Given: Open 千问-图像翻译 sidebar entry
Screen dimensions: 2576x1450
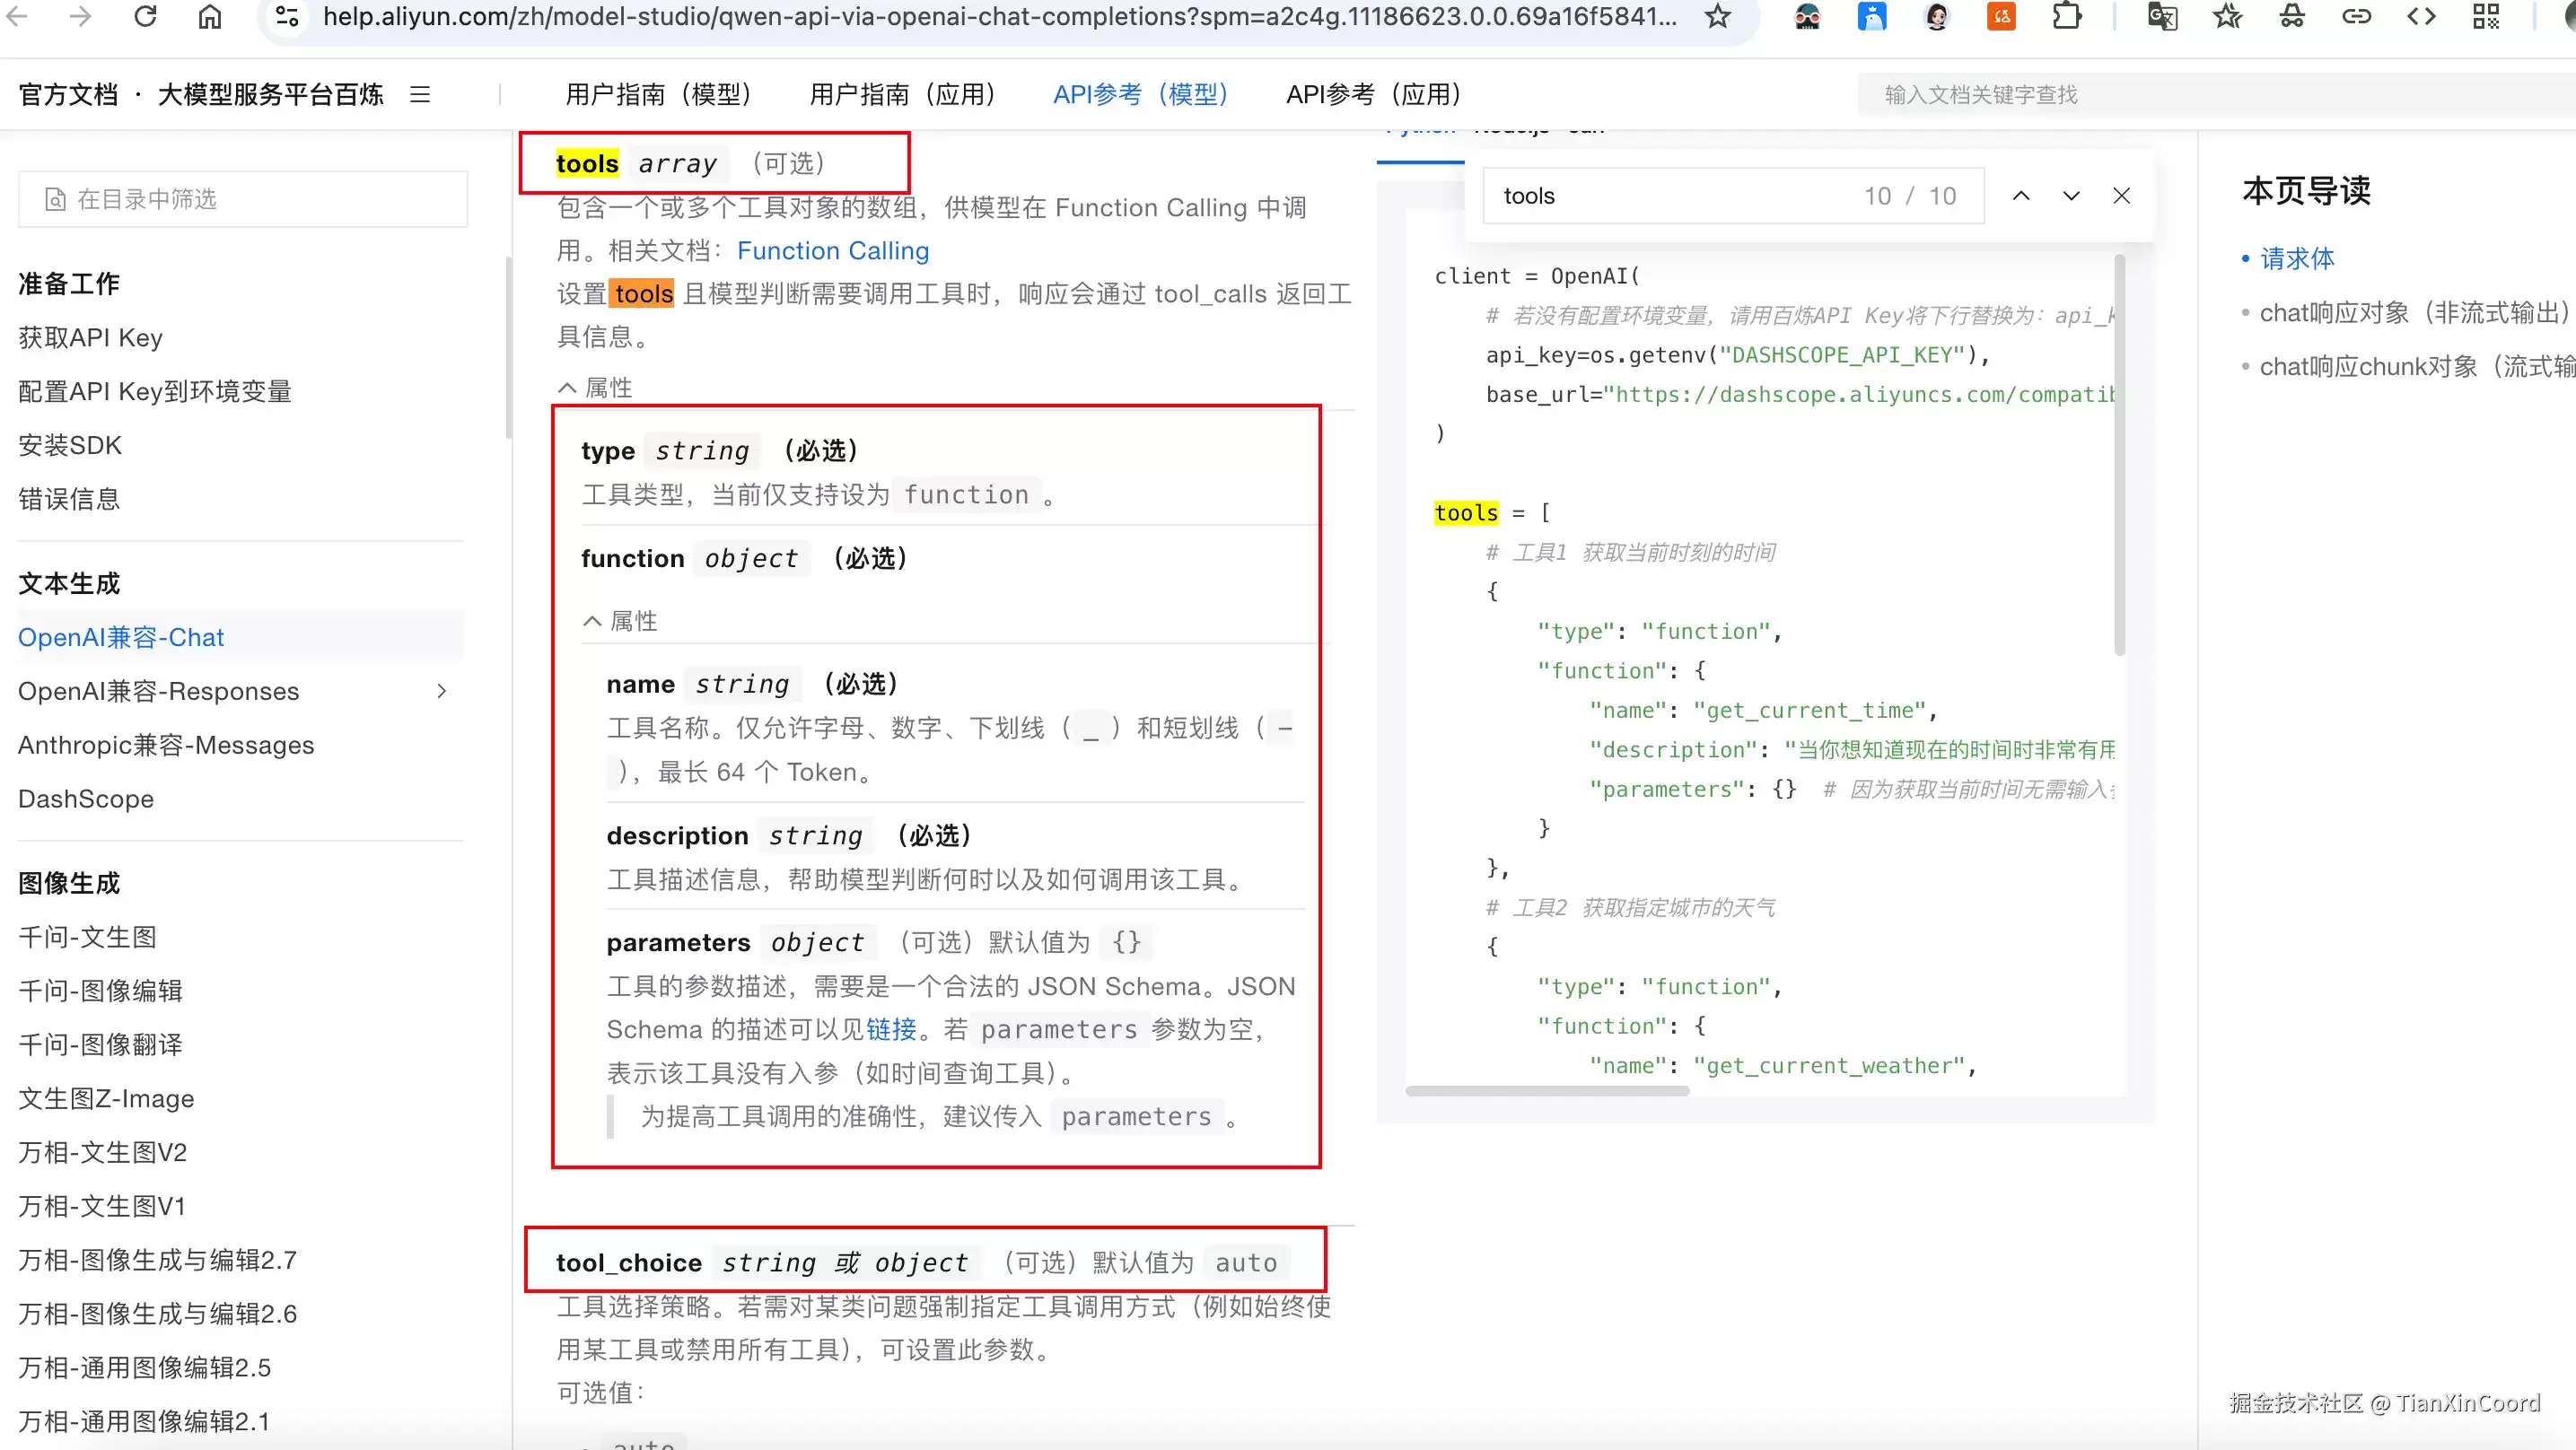Looking at the screenshot, I should tap(100, 1045).
